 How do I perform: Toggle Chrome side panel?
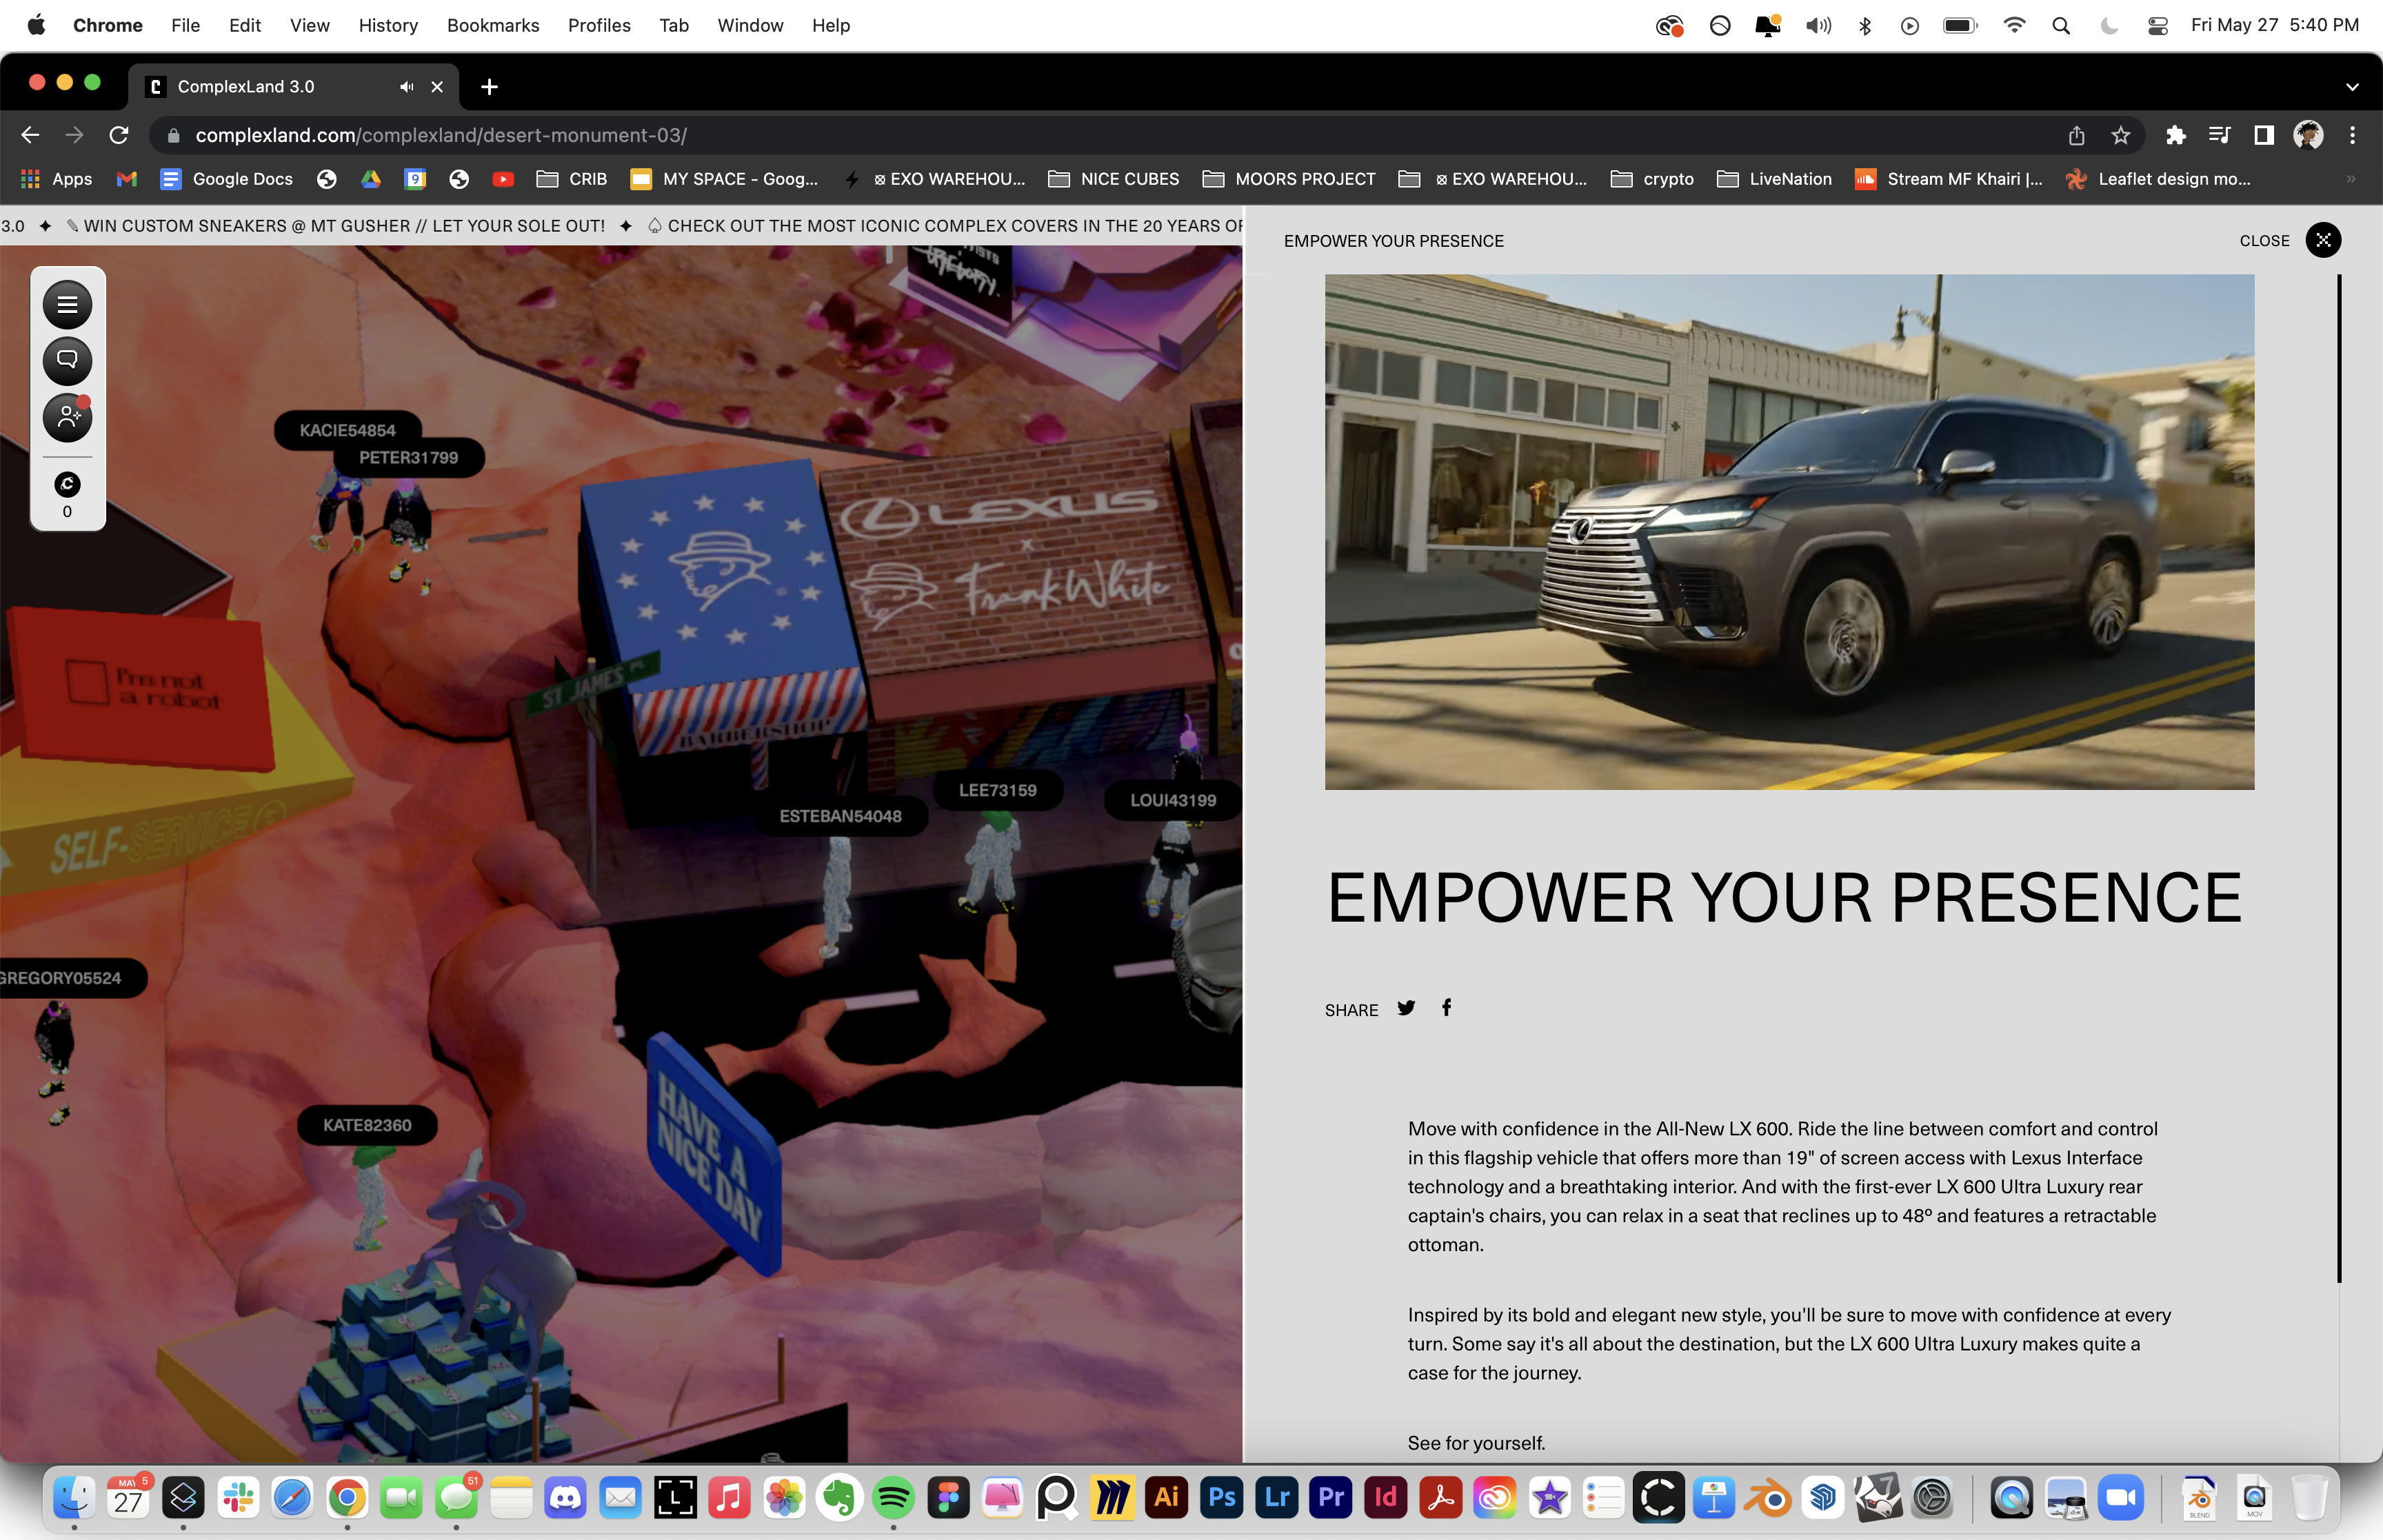click(x=2264, y=135)
